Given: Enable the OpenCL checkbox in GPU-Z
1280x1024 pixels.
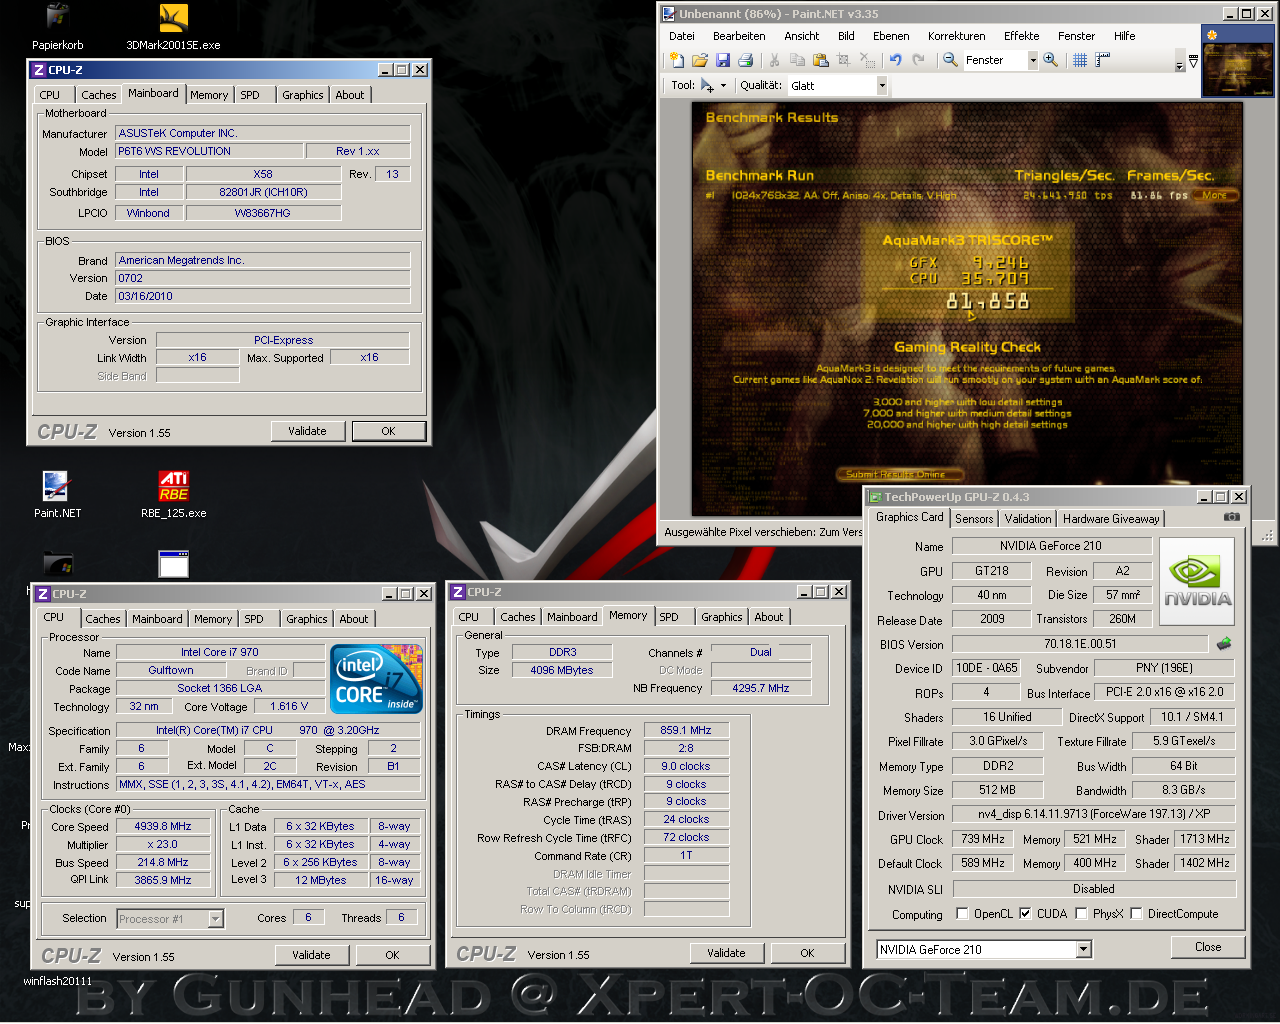Looking at the screenshot, I should click(x=962, y=914).
